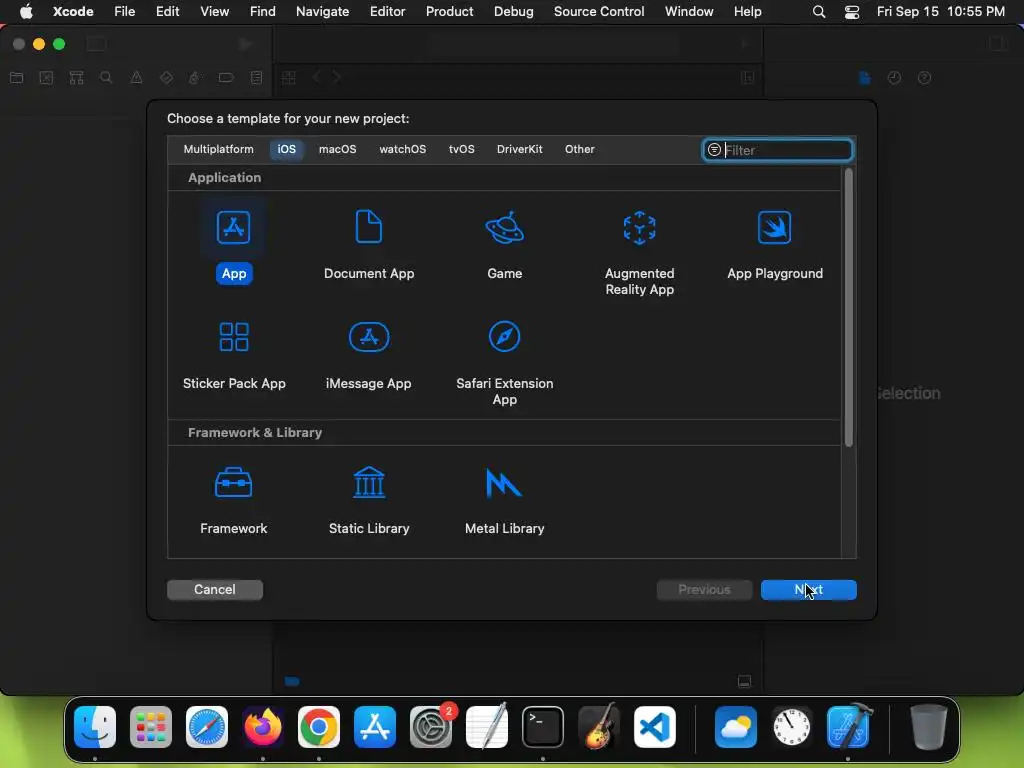The height and width of the screenshot is (768, 1024).
Task: Switch to the macOS tab
Action: [337, 149]
